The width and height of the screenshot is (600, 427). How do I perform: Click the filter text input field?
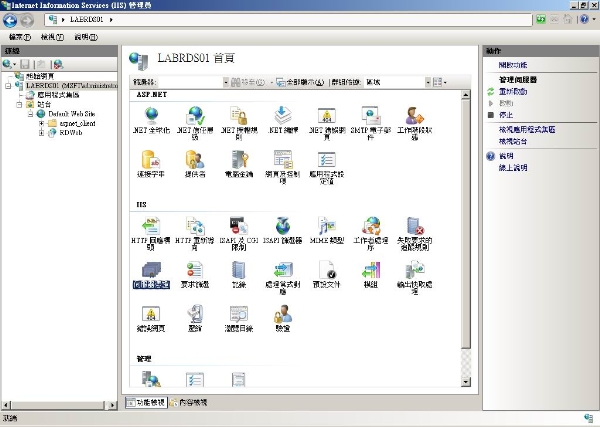(x=189, y=82)
